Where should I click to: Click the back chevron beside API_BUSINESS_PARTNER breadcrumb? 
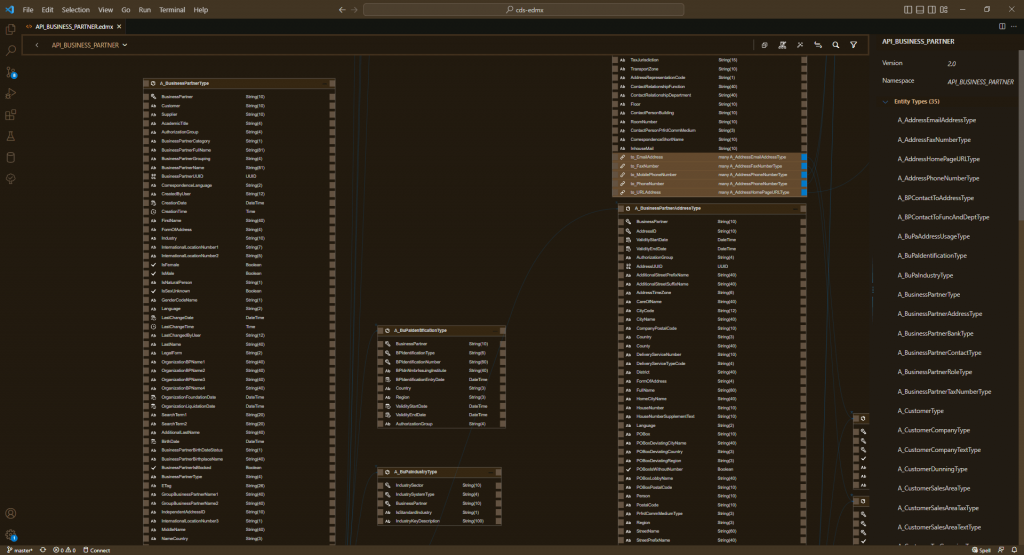click(x=37, y=45)
